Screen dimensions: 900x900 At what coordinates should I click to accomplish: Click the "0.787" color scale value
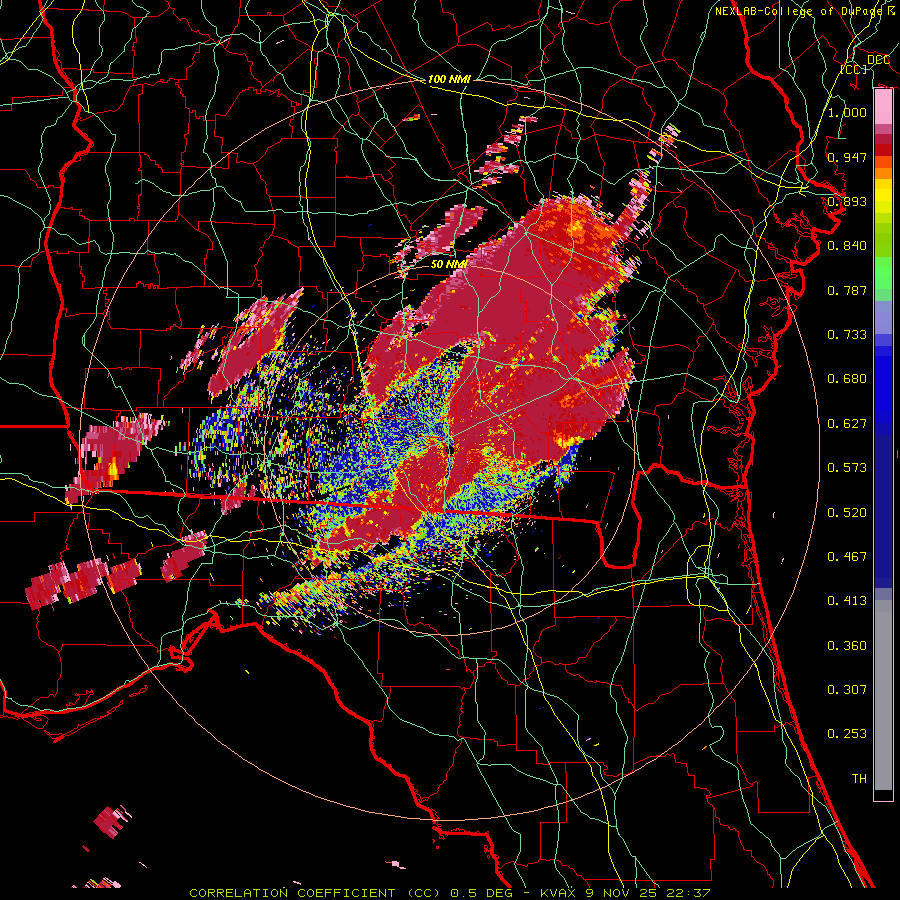[x=847, y=290]
